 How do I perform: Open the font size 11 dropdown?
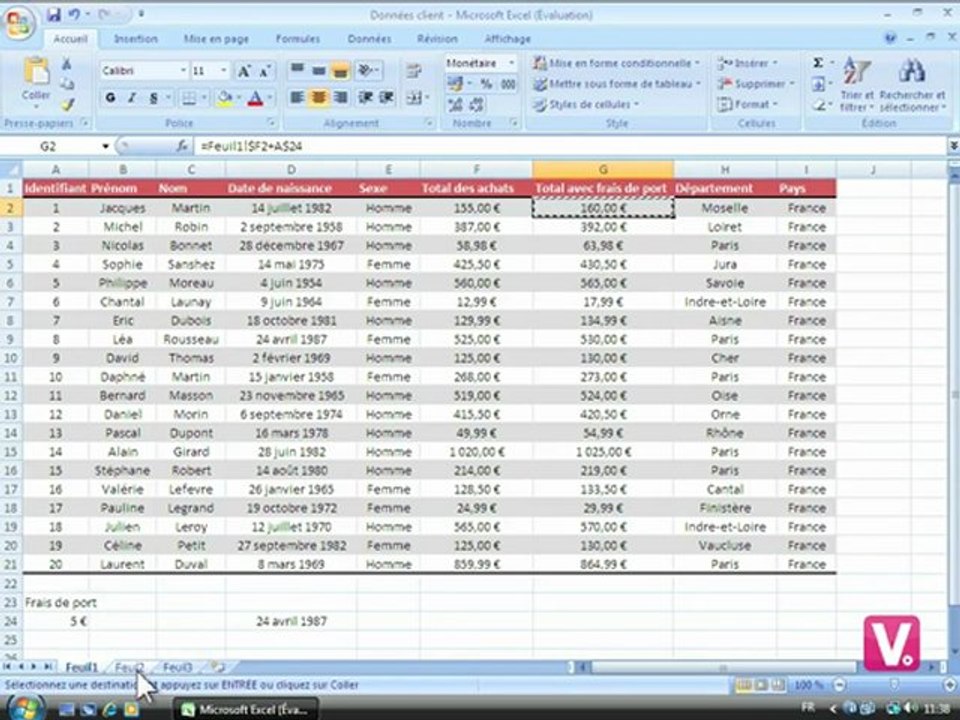coord(223,71)
